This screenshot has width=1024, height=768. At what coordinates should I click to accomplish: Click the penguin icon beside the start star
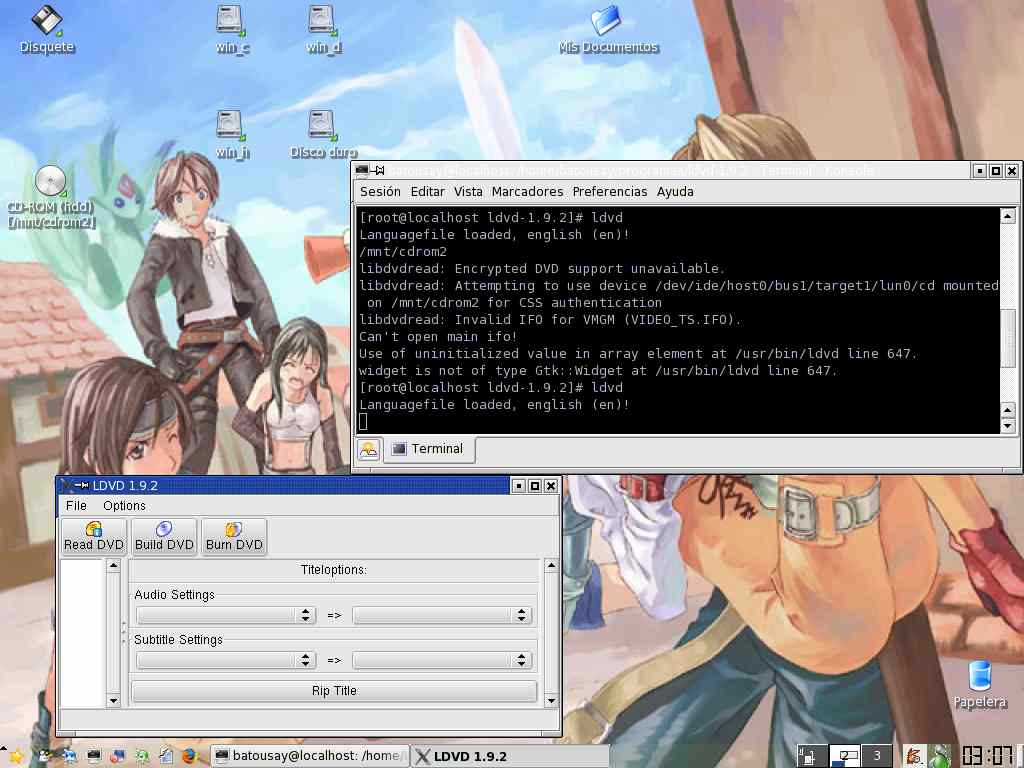pyautogui.click(x=44, y=756)
